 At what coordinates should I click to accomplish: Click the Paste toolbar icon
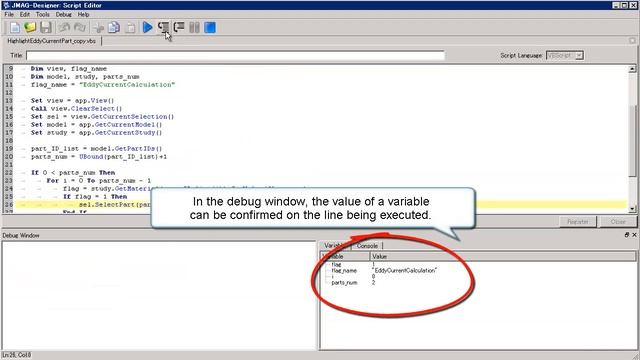tap(130, 28)
